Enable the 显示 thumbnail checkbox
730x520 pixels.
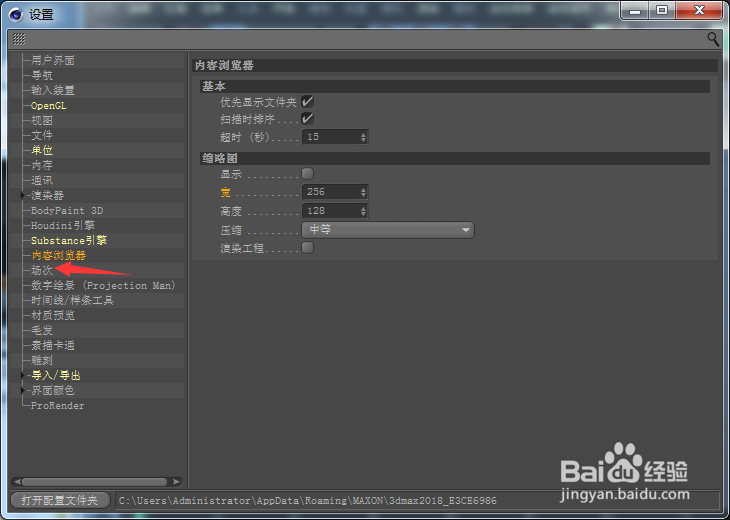click(x=307, y=174)
